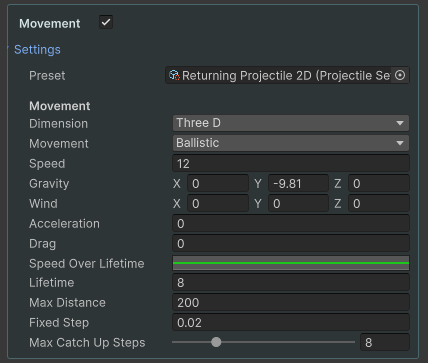Viewport: 428px width, 363px height.
Task: Click the Speed label
Action: point(47,164)
